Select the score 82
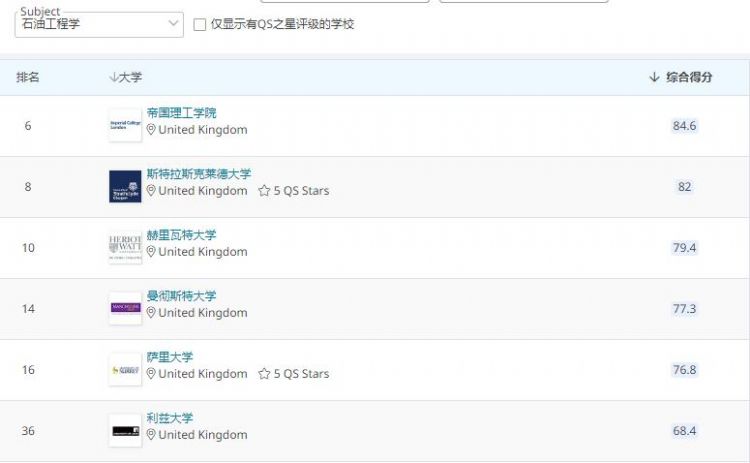 [x=684, y=187]
